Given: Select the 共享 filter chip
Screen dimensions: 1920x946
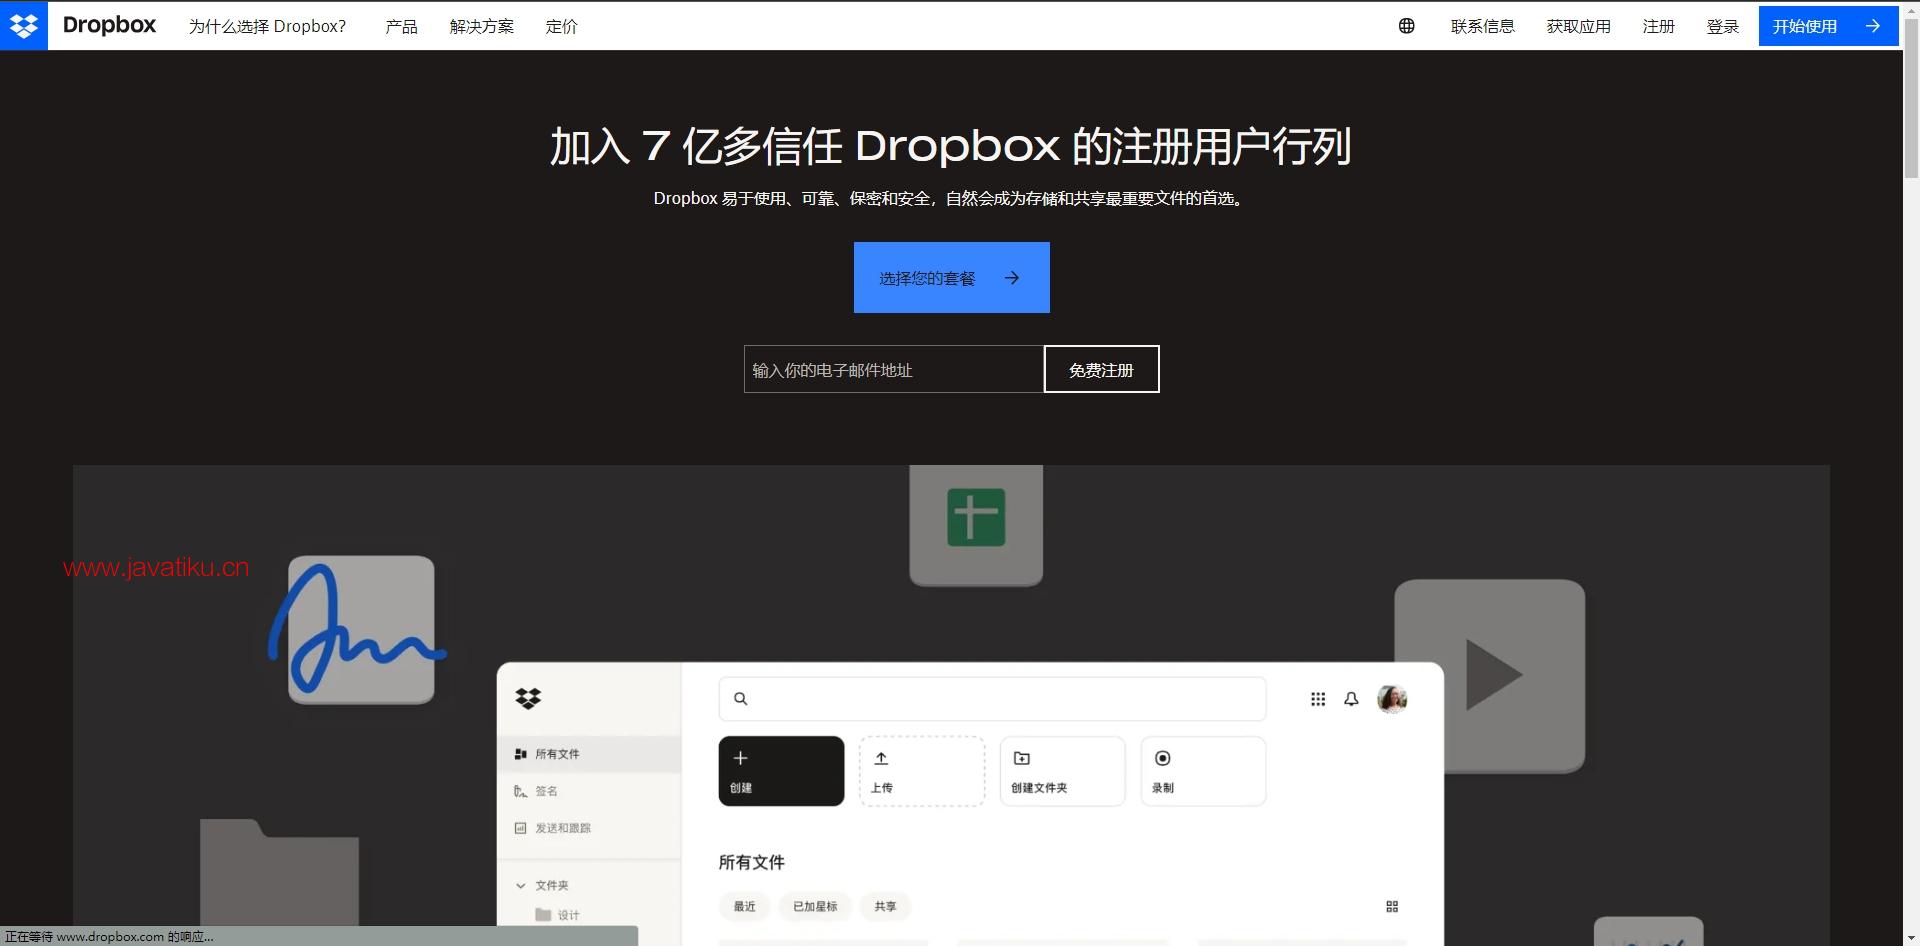Looking at the screenshot, I should [x=885, y=907].
